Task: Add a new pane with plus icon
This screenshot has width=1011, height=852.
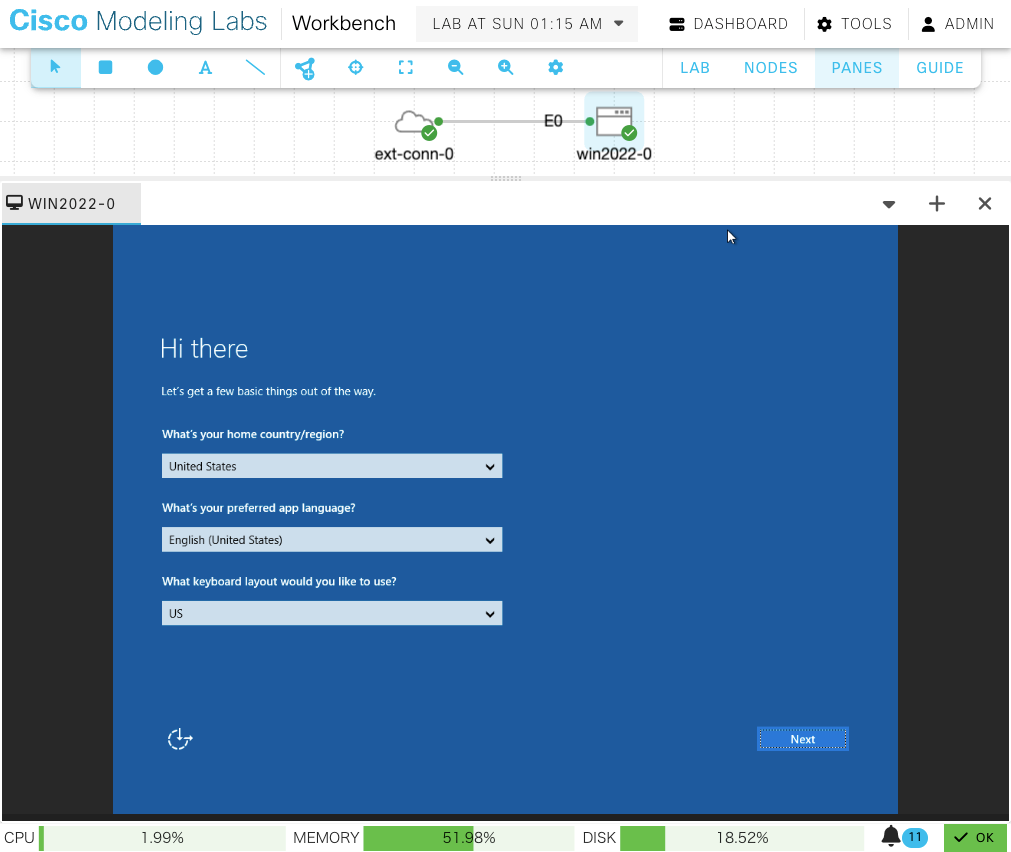Action: [937, 204]
